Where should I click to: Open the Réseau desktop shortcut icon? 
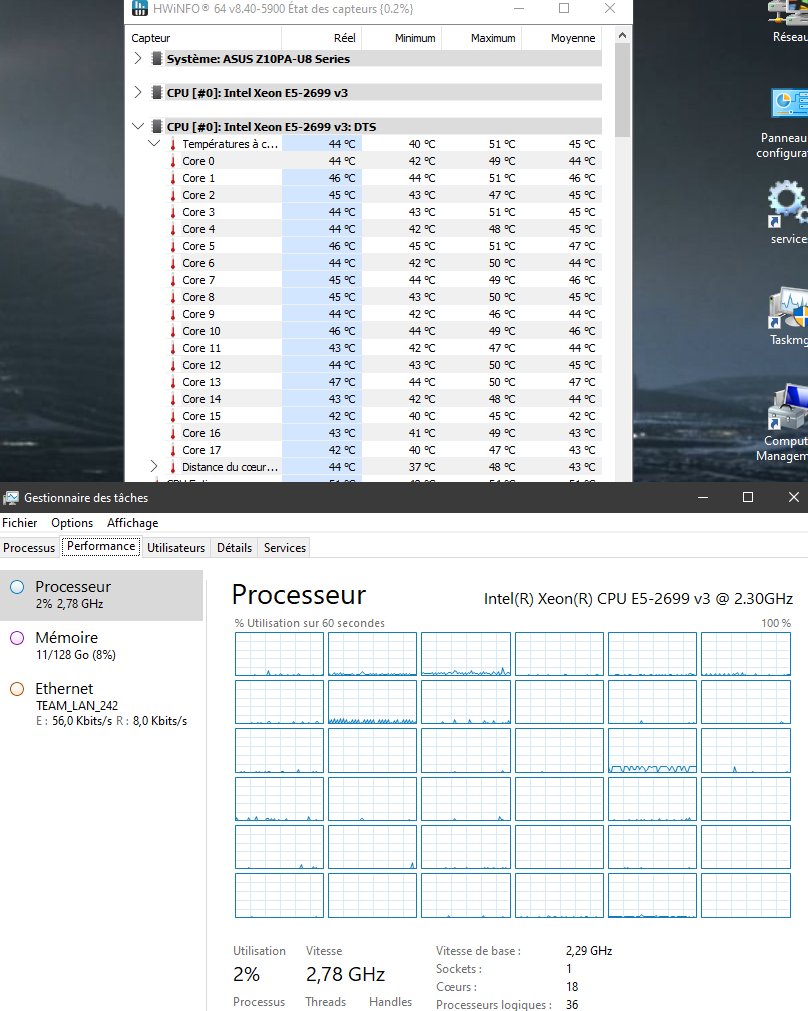click(788, 13)
